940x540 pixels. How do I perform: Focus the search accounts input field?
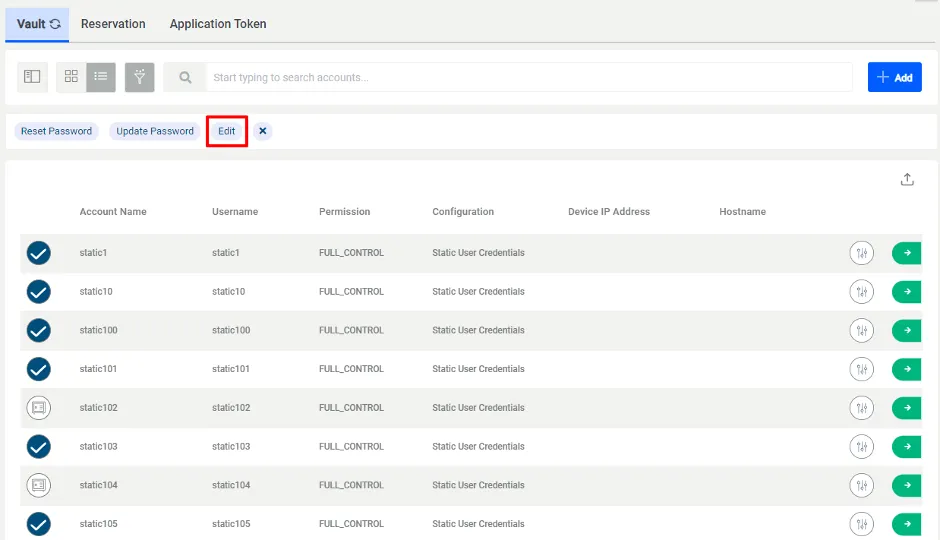[529, 77]
